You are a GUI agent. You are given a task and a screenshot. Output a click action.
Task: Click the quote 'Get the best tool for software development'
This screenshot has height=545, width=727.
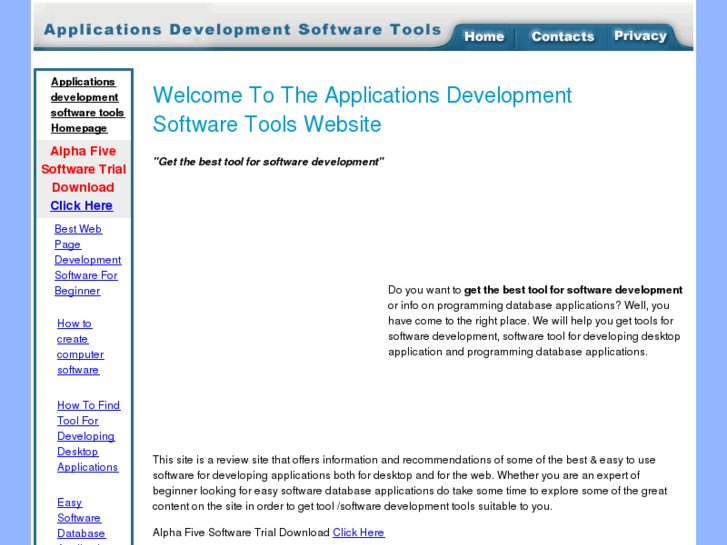pyautogui.click(x=268, y=162)
